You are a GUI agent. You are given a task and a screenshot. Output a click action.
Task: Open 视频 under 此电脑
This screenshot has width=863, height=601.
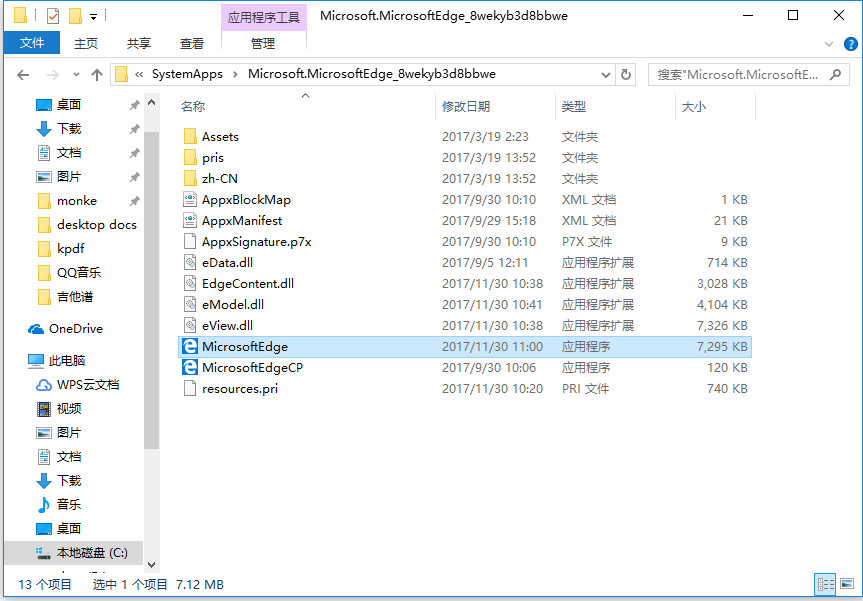59,408
